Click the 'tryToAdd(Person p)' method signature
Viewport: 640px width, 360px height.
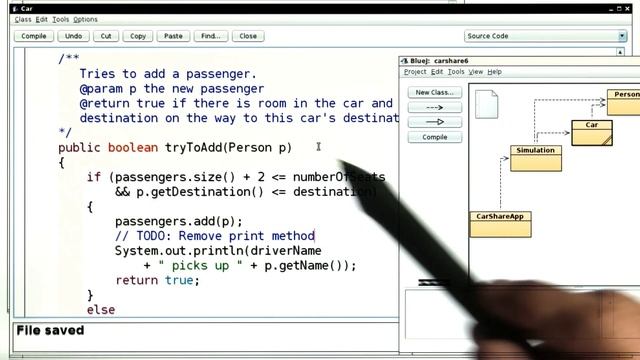click(228, 147)
